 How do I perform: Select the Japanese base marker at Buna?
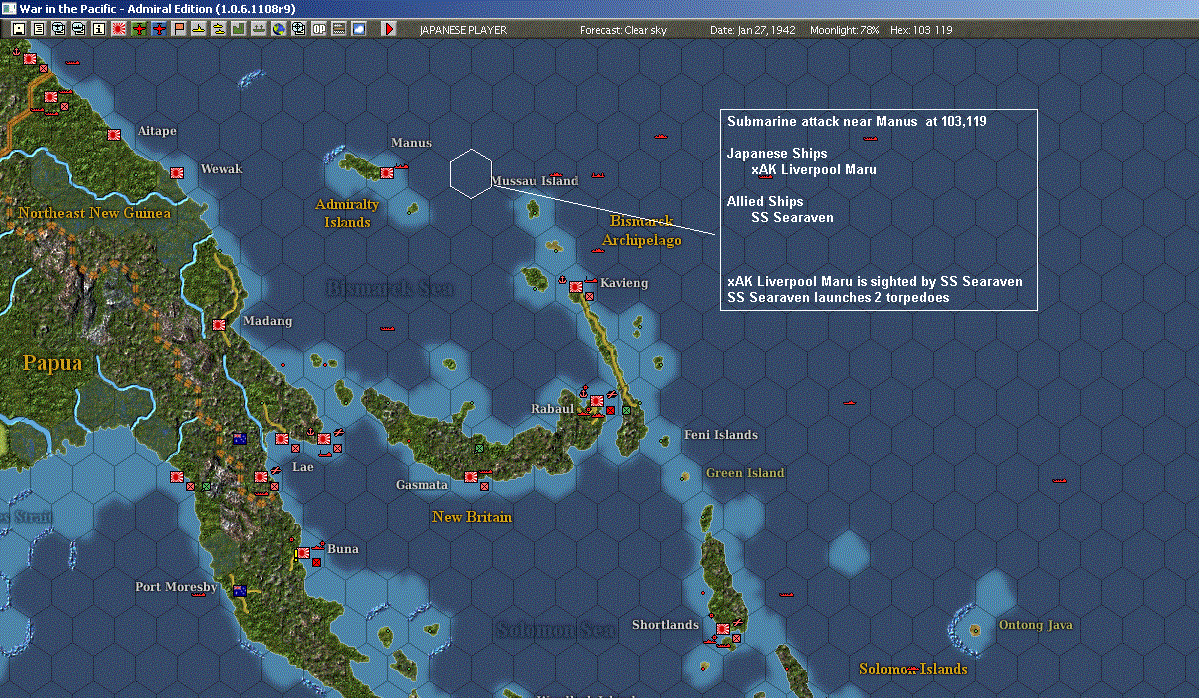pyautogui.click(x=304, y=553)
